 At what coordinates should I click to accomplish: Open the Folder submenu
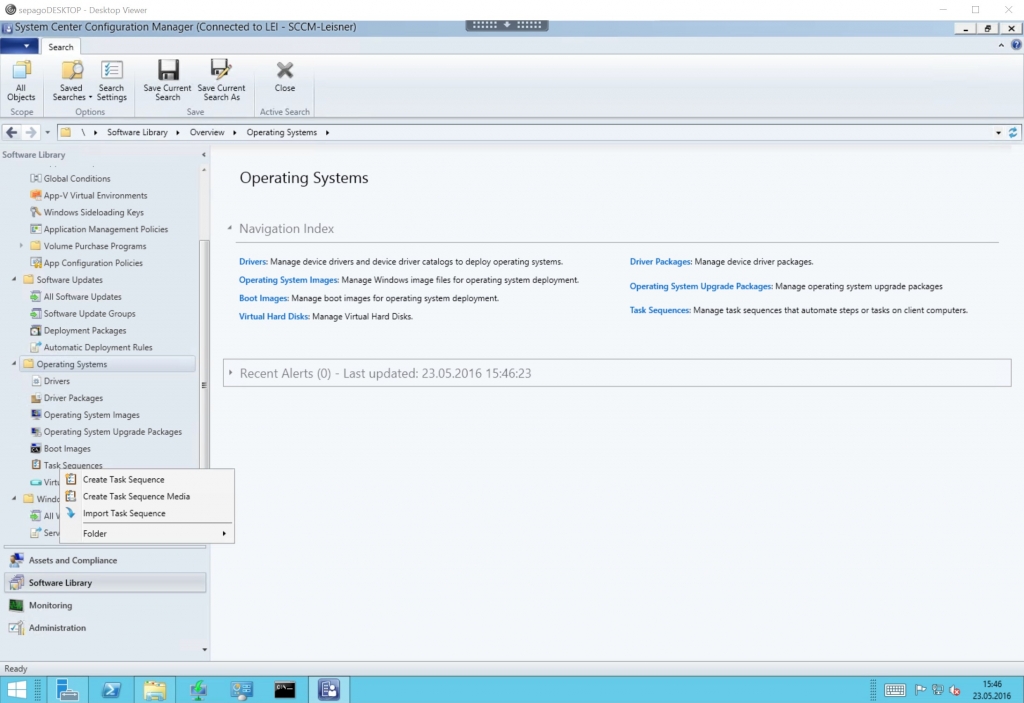pos(147,534)
